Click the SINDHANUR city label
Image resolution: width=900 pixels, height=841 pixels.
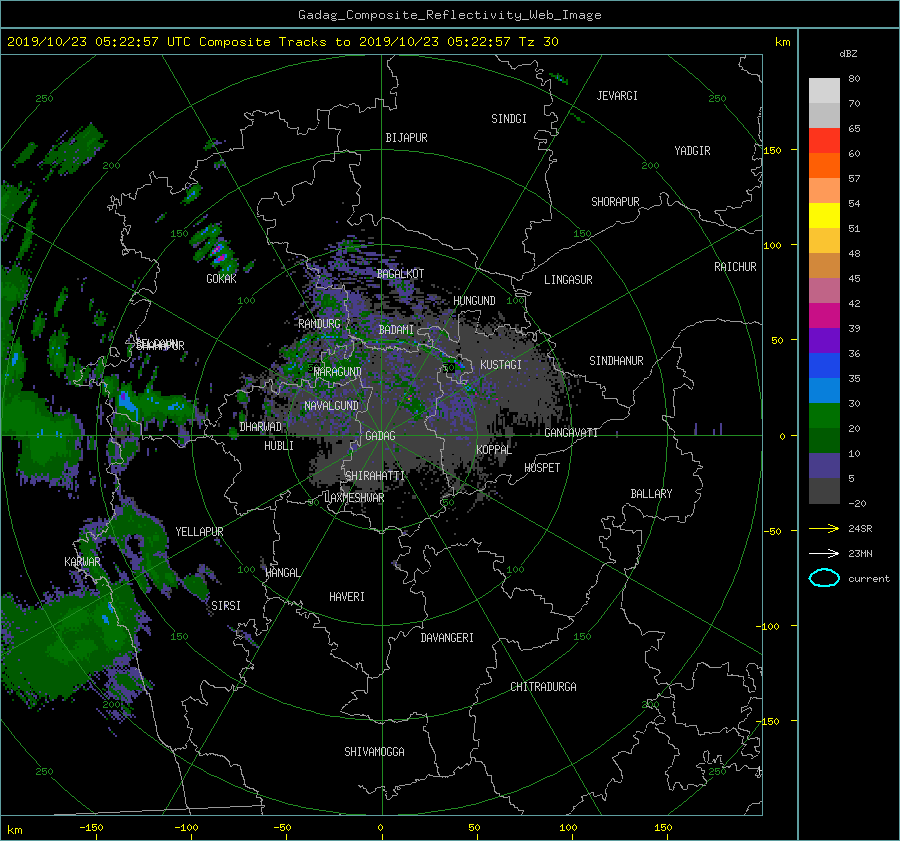coord(616,361)
